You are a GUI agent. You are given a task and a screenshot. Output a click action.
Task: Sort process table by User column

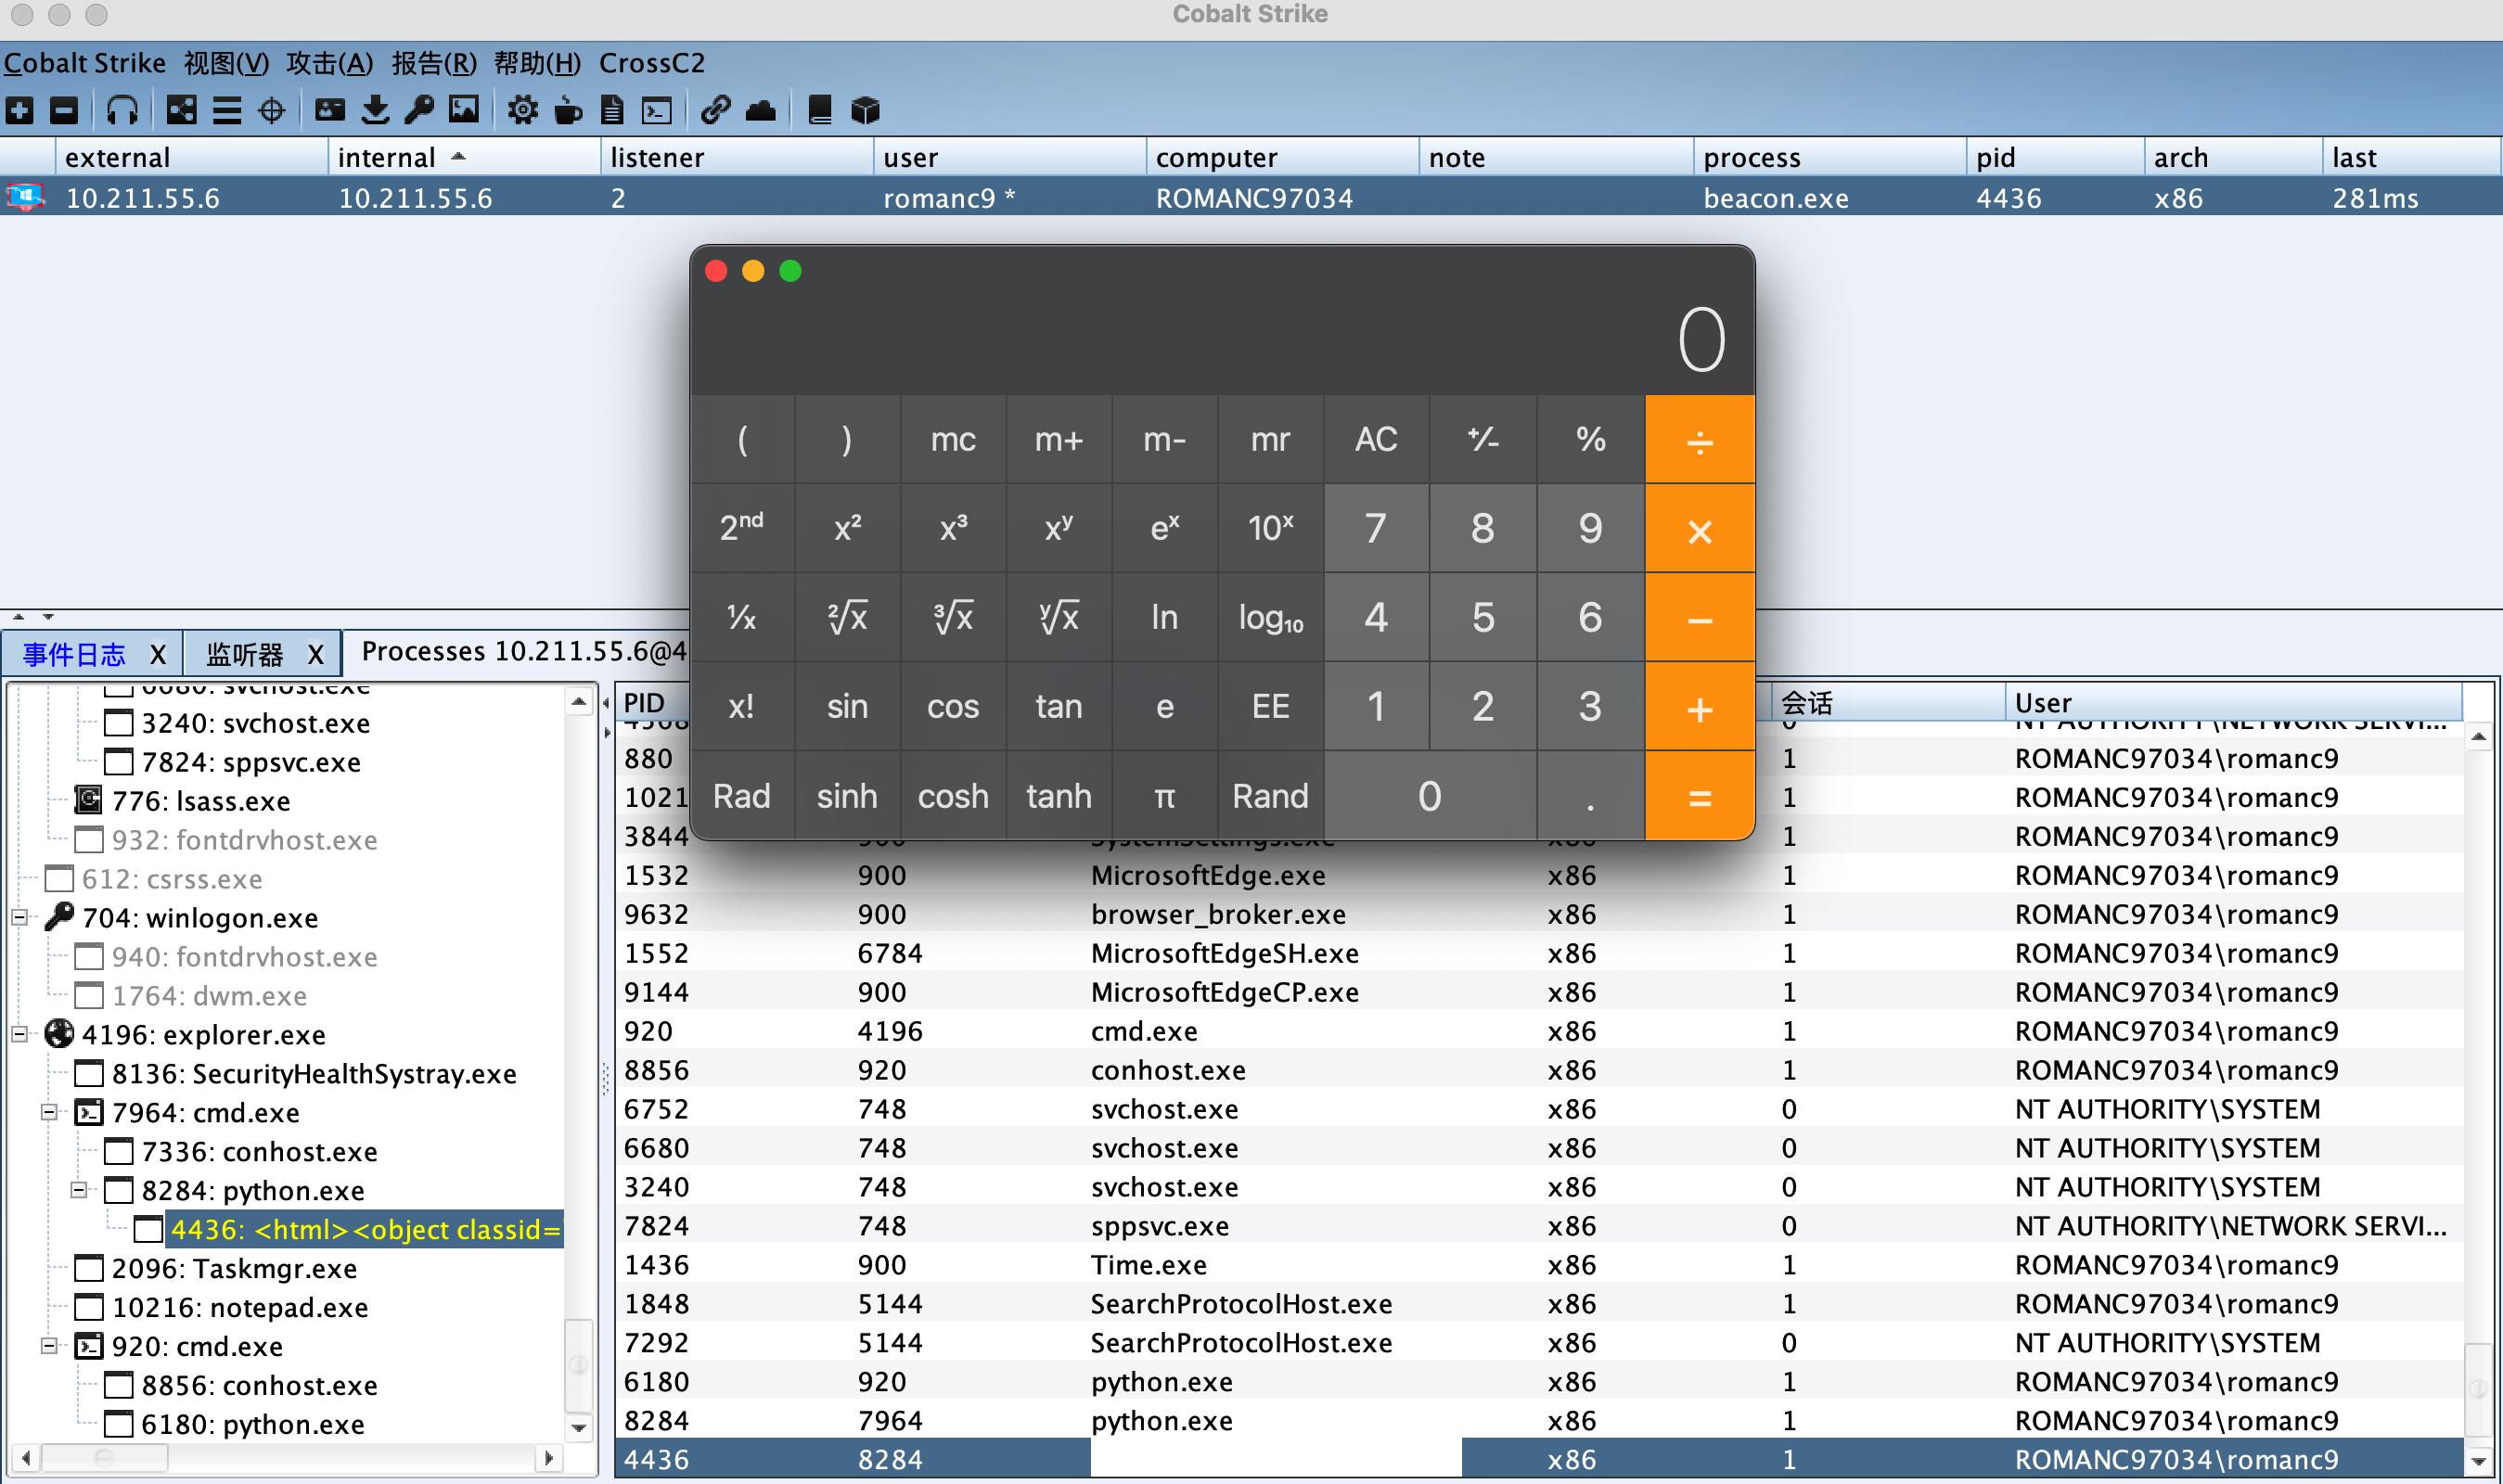point(2232,702)
